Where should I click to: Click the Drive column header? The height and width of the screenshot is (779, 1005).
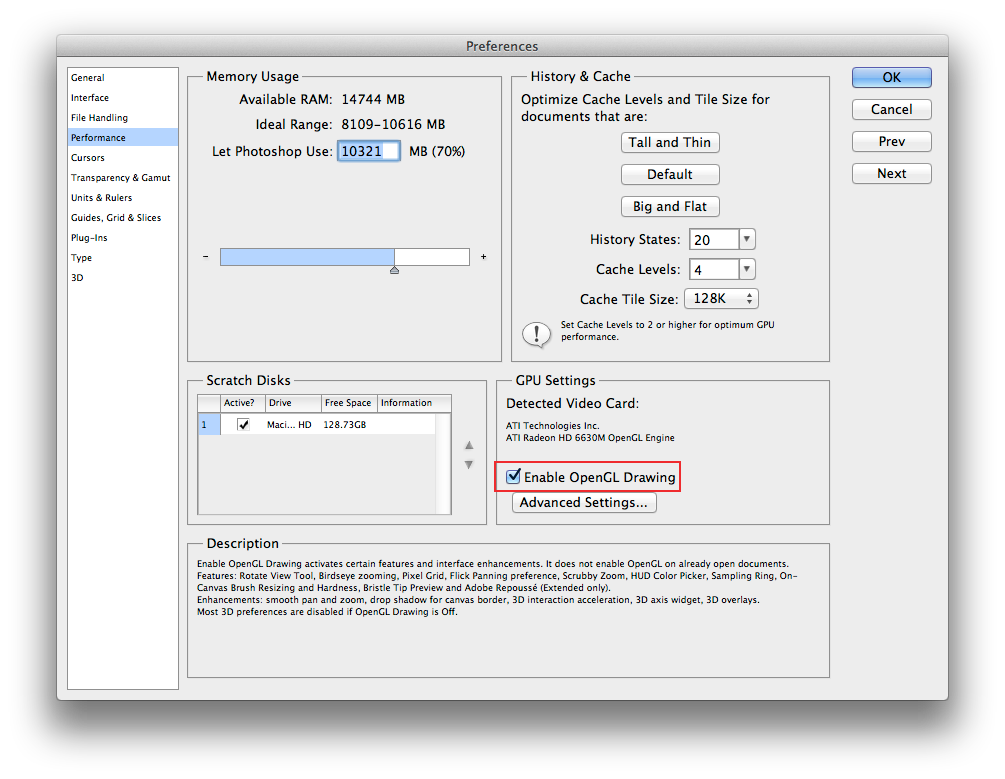[293, 403]
